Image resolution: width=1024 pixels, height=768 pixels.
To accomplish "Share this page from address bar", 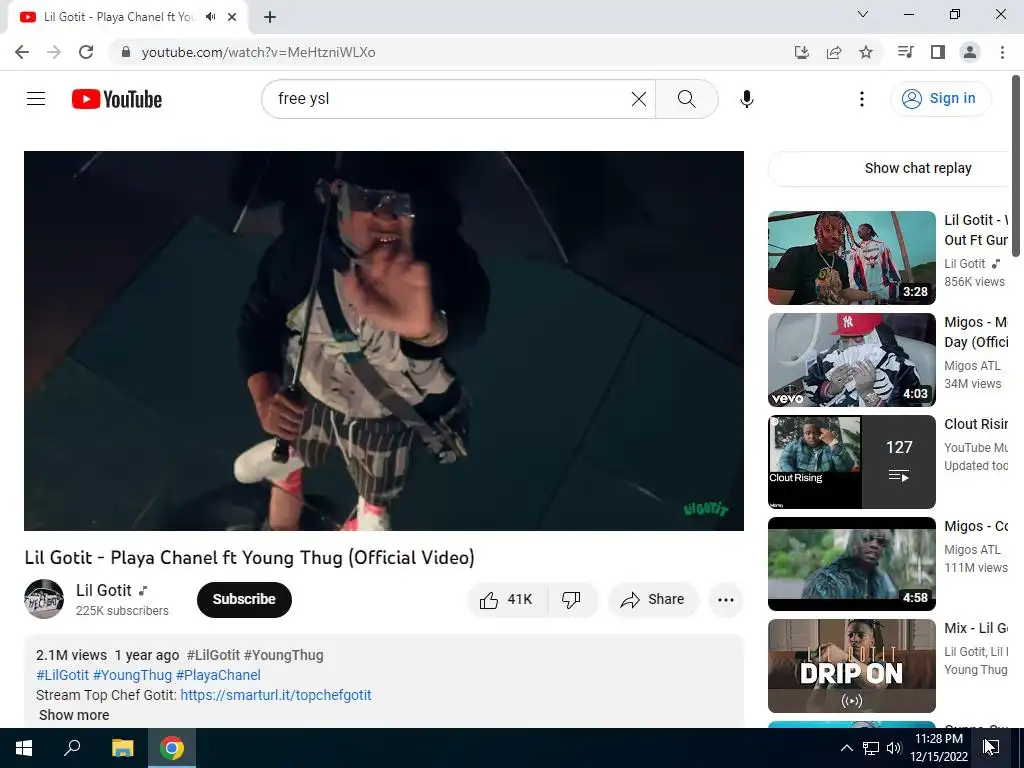I will pyautogui.click(x=834, y=52).
